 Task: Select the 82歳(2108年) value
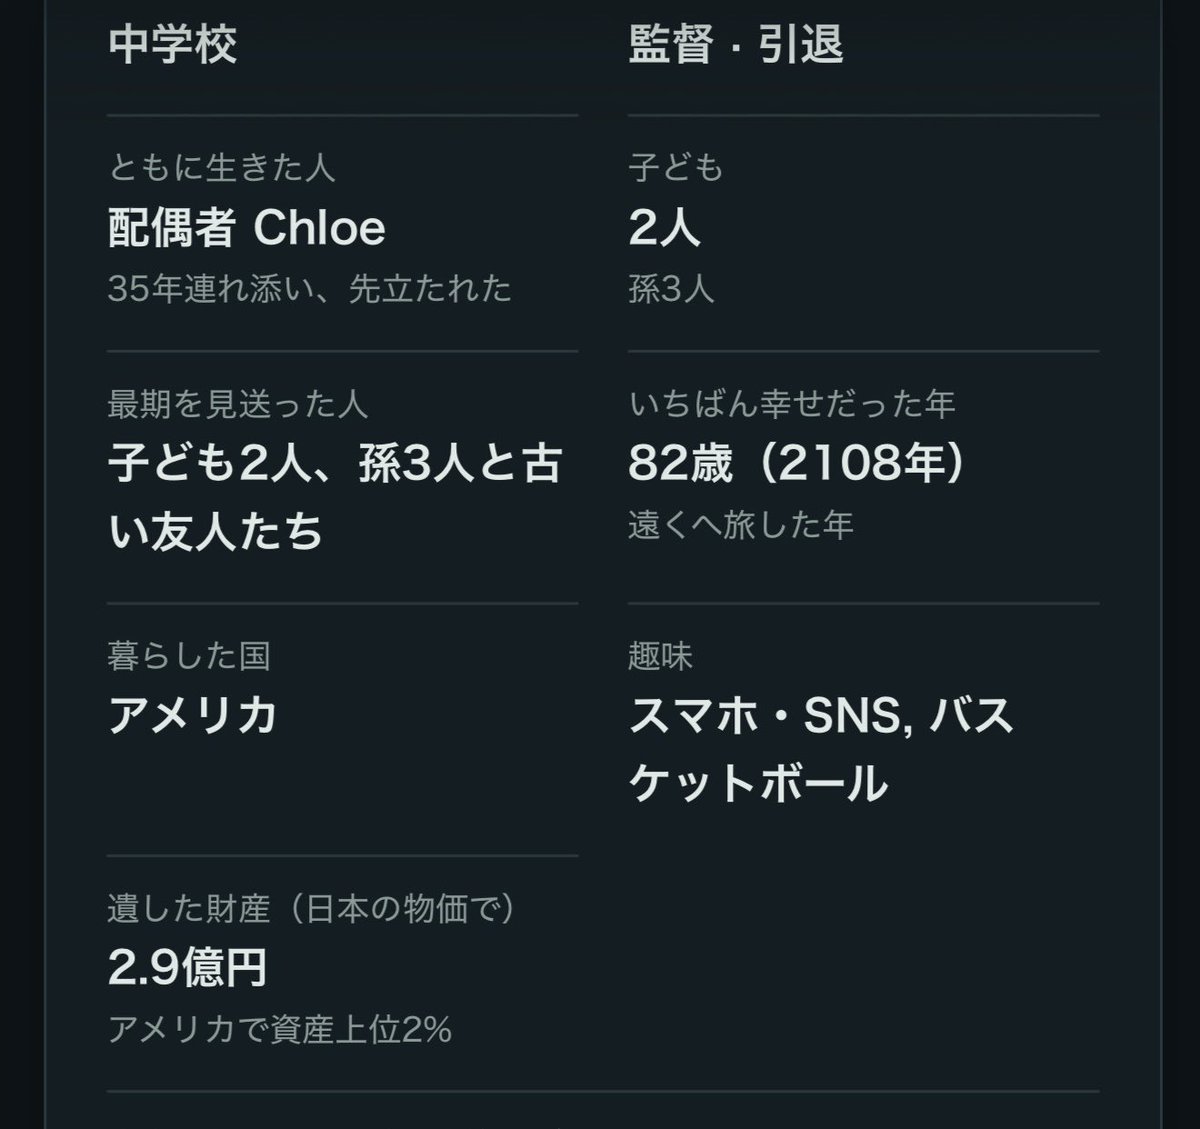click(x=799, y=464)
